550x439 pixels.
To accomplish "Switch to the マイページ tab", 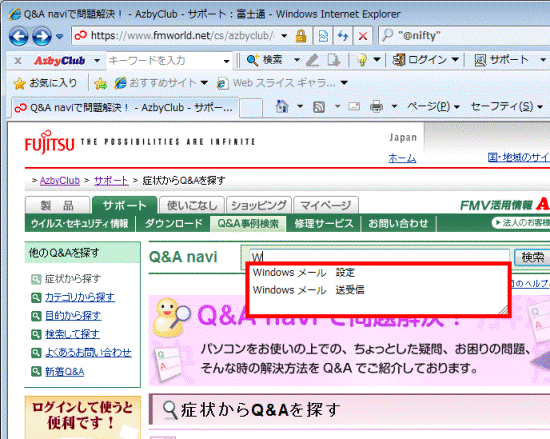I will [x=326, y=205].
